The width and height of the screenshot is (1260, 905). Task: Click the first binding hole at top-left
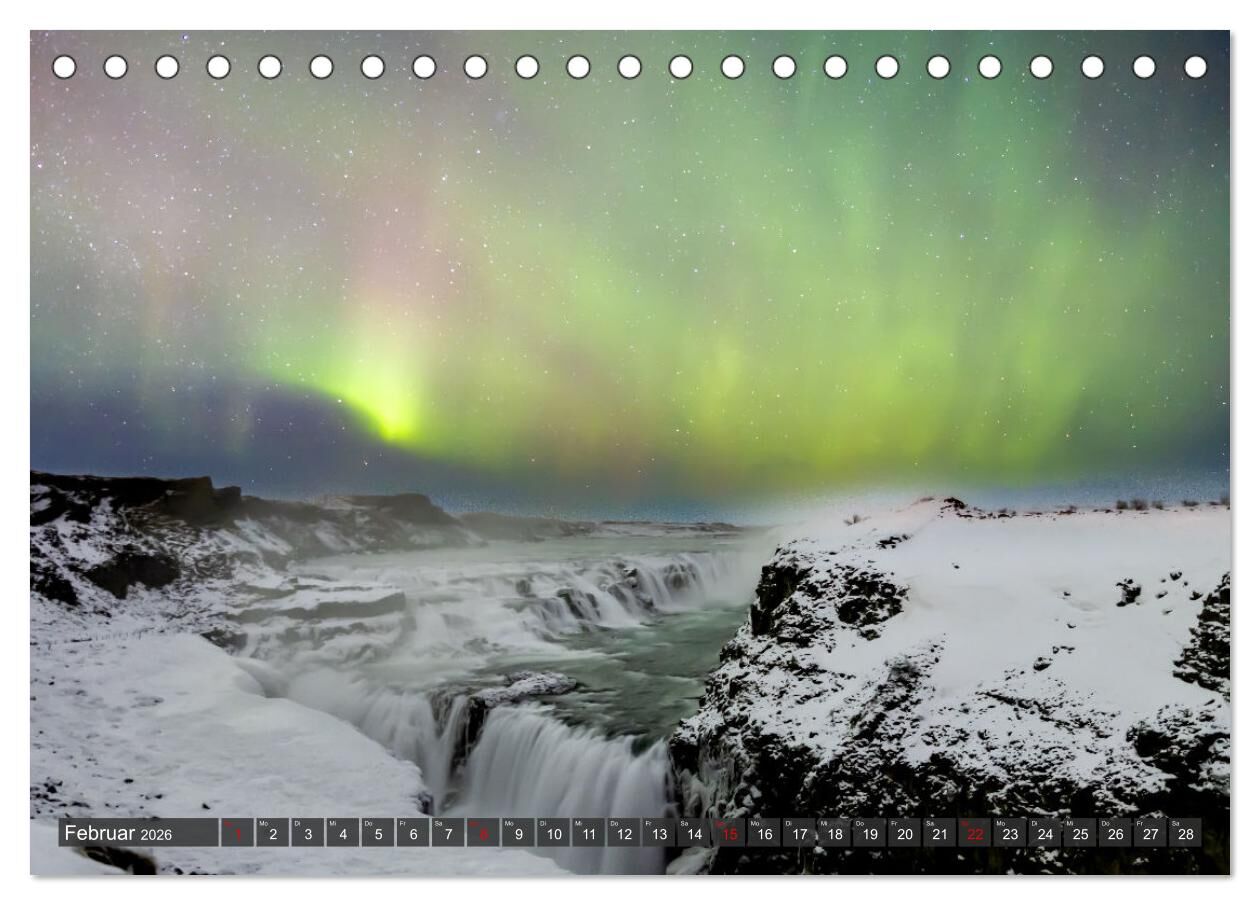pyautogui.click(x=64, y=67)
